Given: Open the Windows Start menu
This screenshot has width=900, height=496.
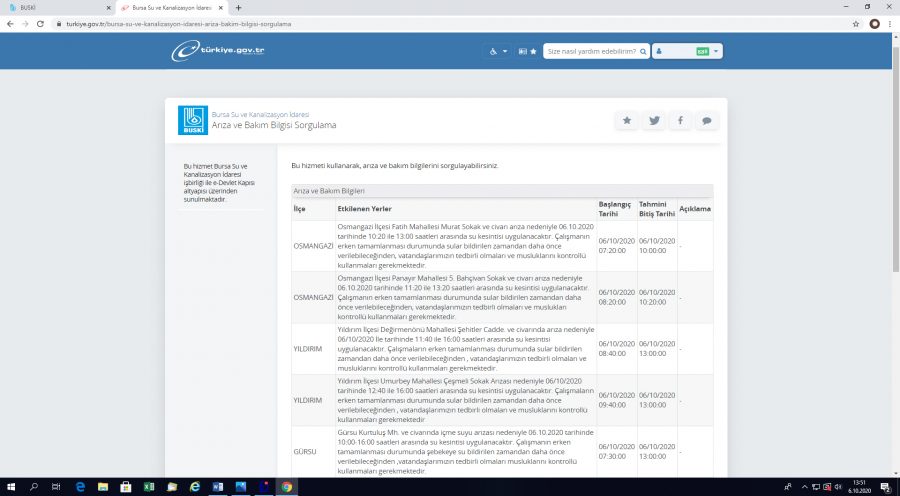Looking at the screenshot, I should coord(10,487).
